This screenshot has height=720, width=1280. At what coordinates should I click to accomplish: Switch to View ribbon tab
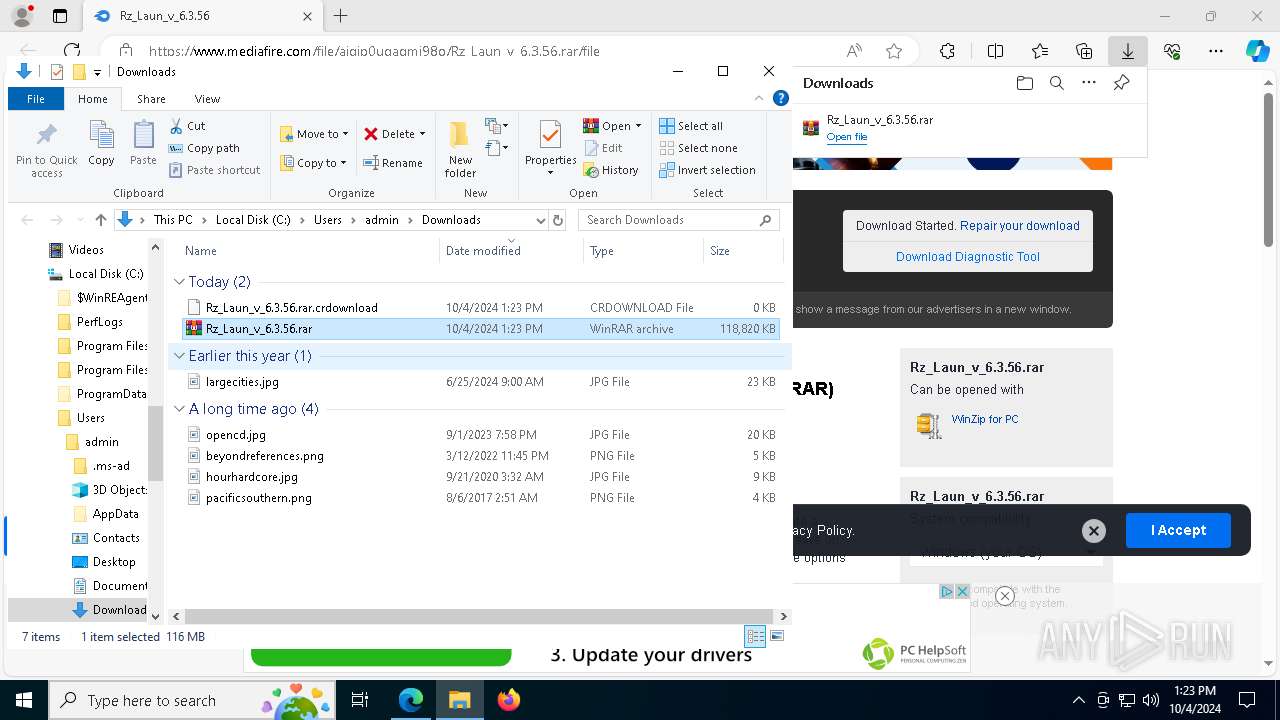207,99
